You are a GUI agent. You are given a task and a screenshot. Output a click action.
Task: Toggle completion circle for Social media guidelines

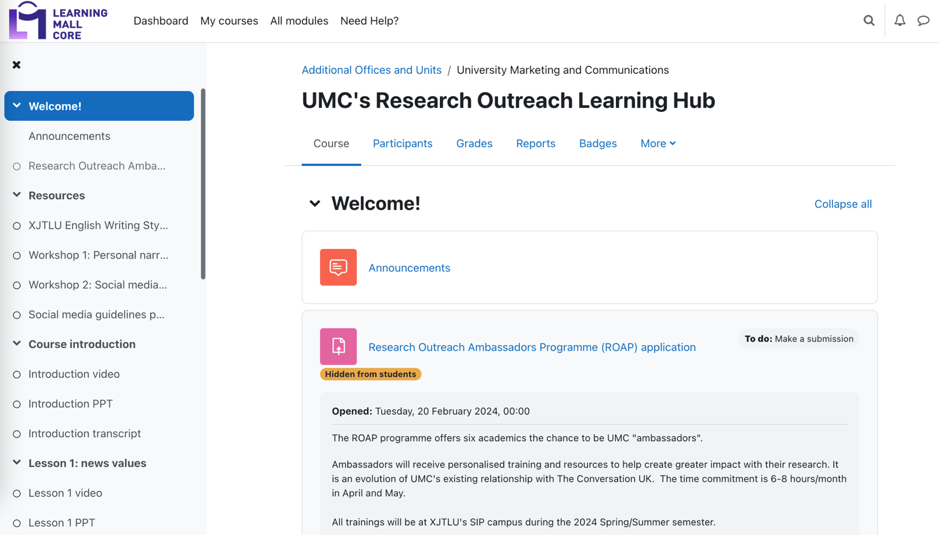tap(17, 315)
